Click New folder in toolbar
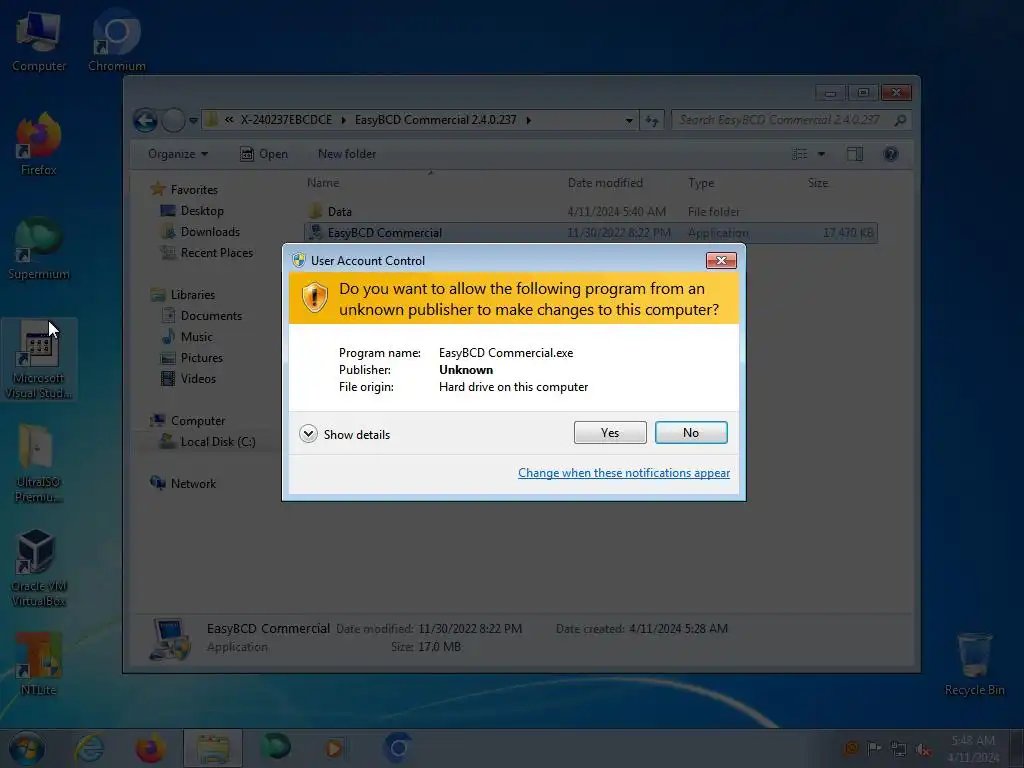 (x=347, y=154)
